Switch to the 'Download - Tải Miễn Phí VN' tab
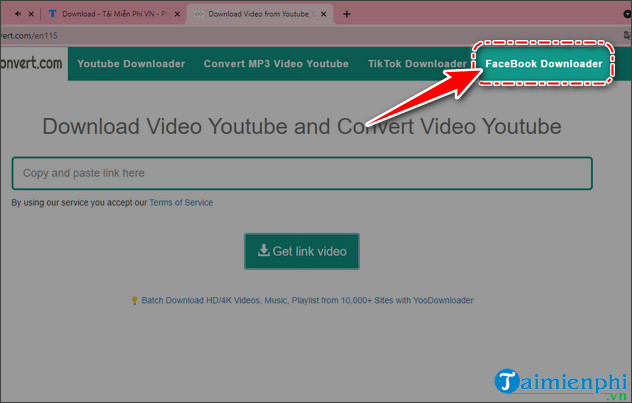 [114, 14]
